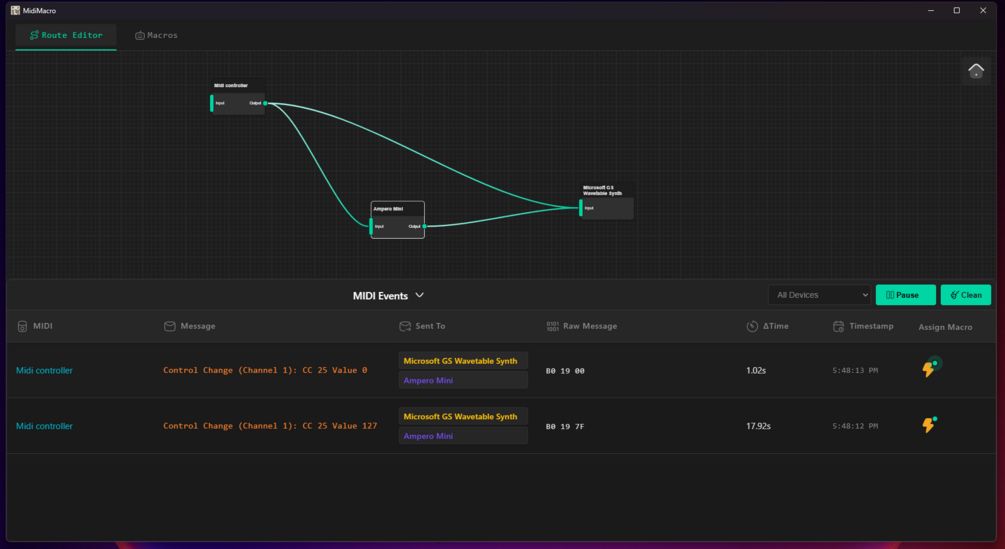This screenshot has width=1005, height=549.
Task: Click the Midi controller node Output port
Action: click(x=265, y=103)
